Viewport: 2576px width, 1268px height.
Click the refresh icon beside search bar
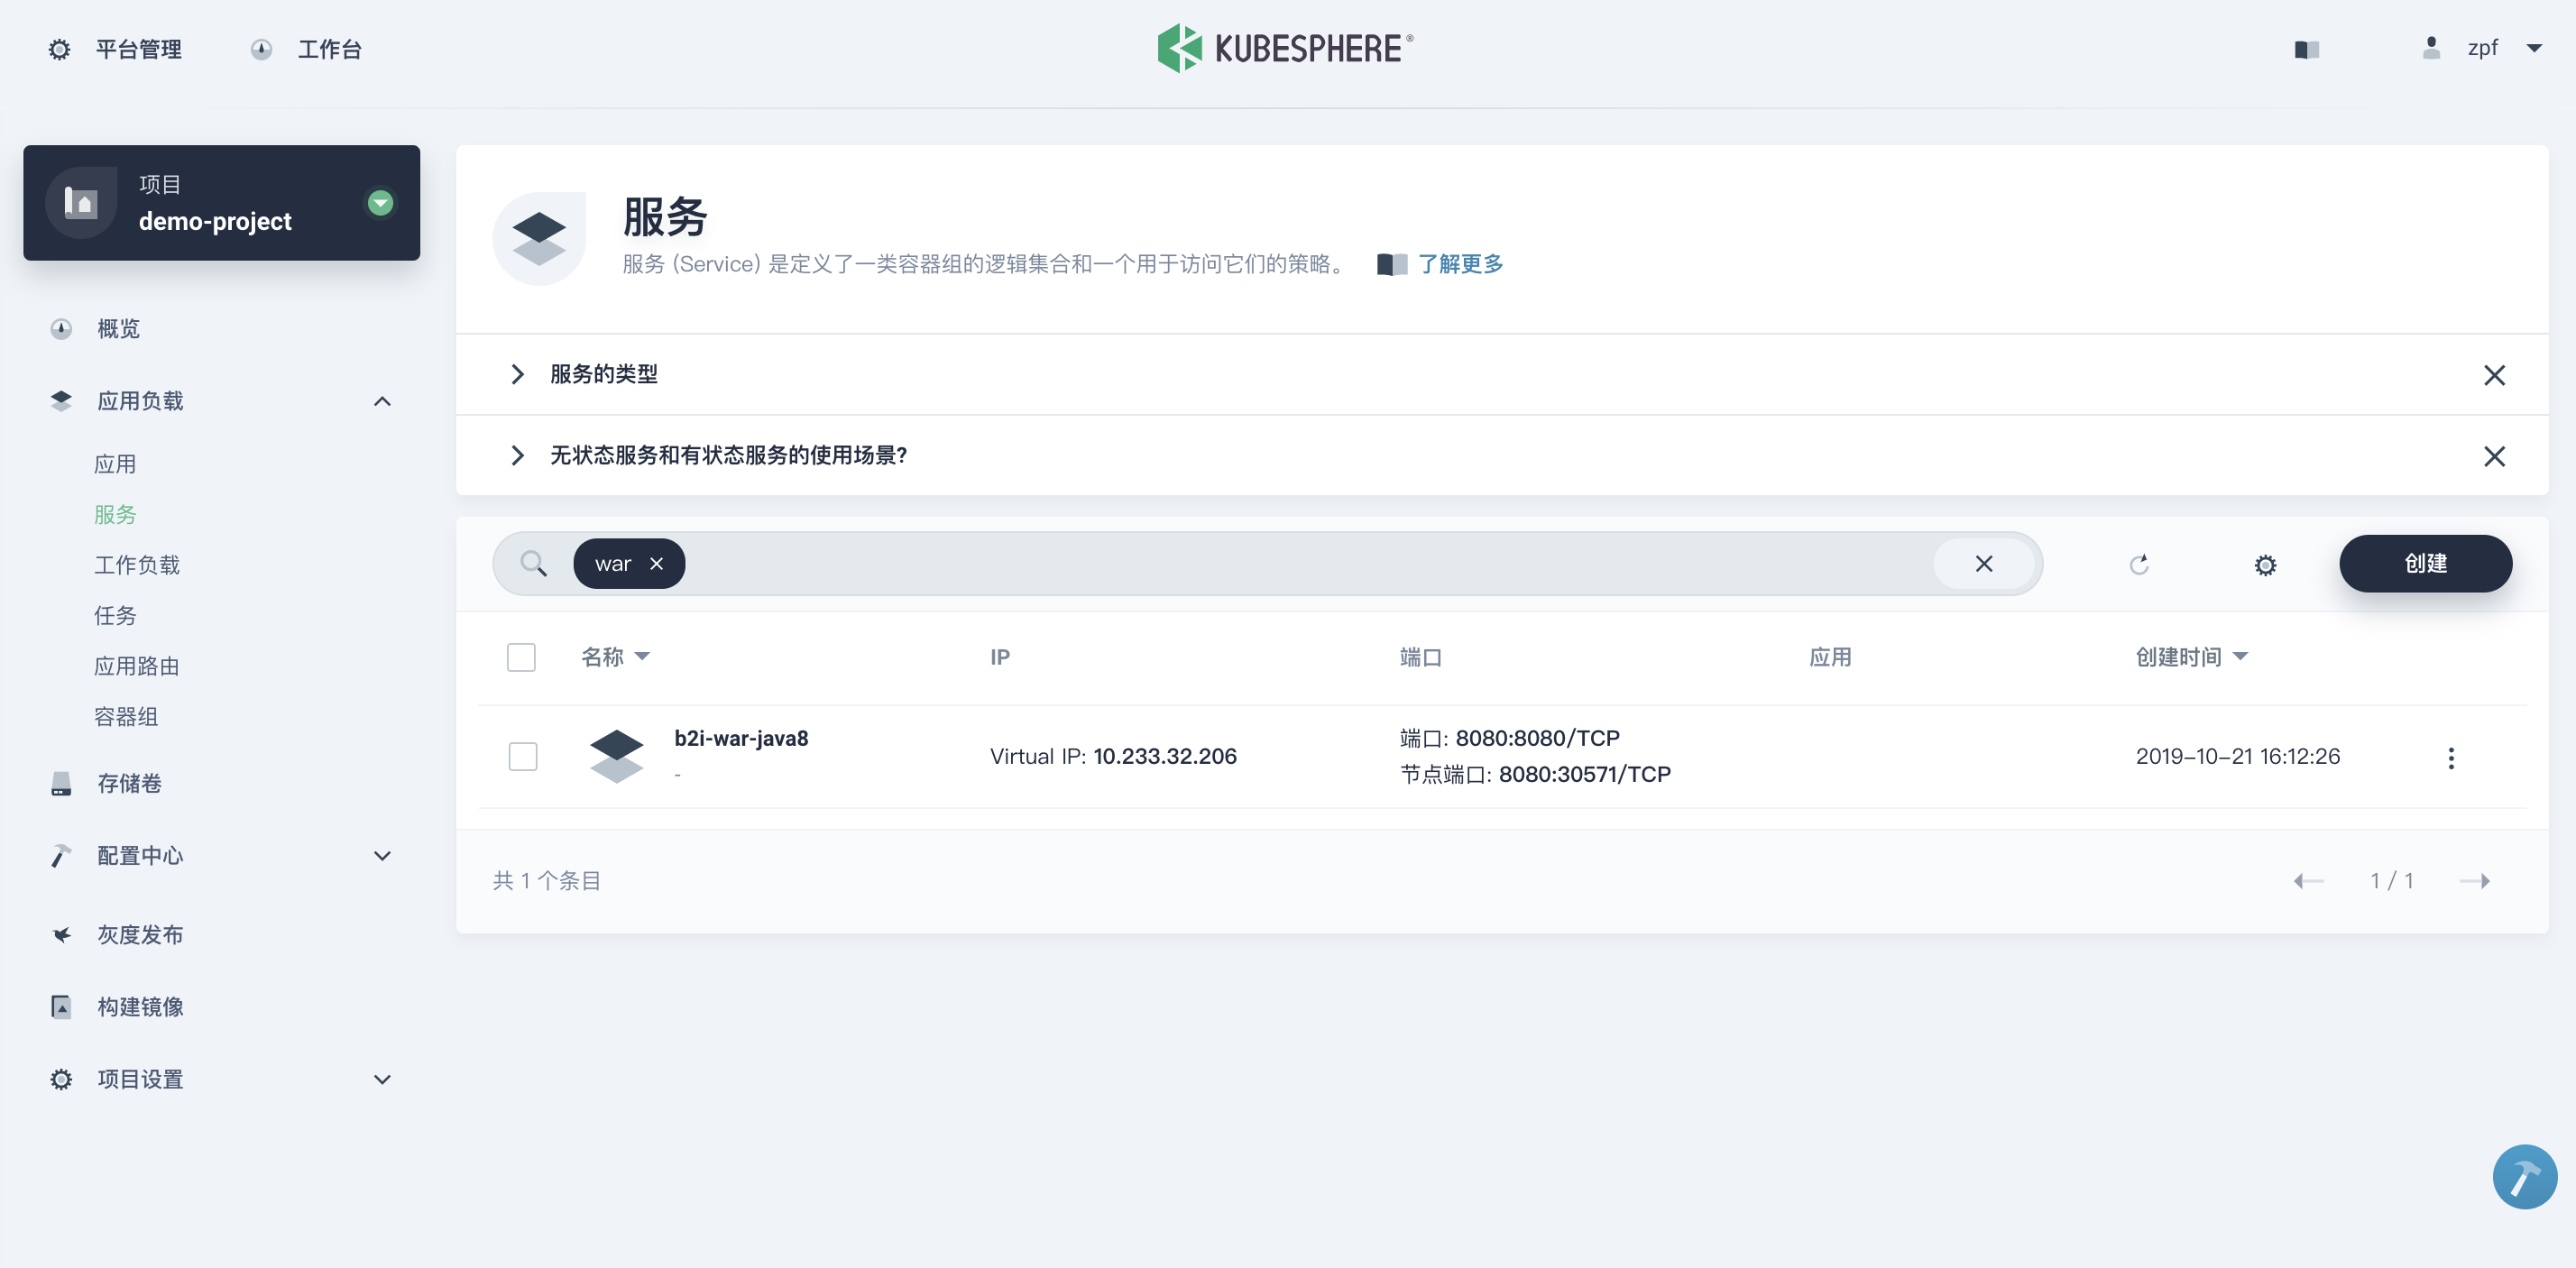tap(2139, 565)
